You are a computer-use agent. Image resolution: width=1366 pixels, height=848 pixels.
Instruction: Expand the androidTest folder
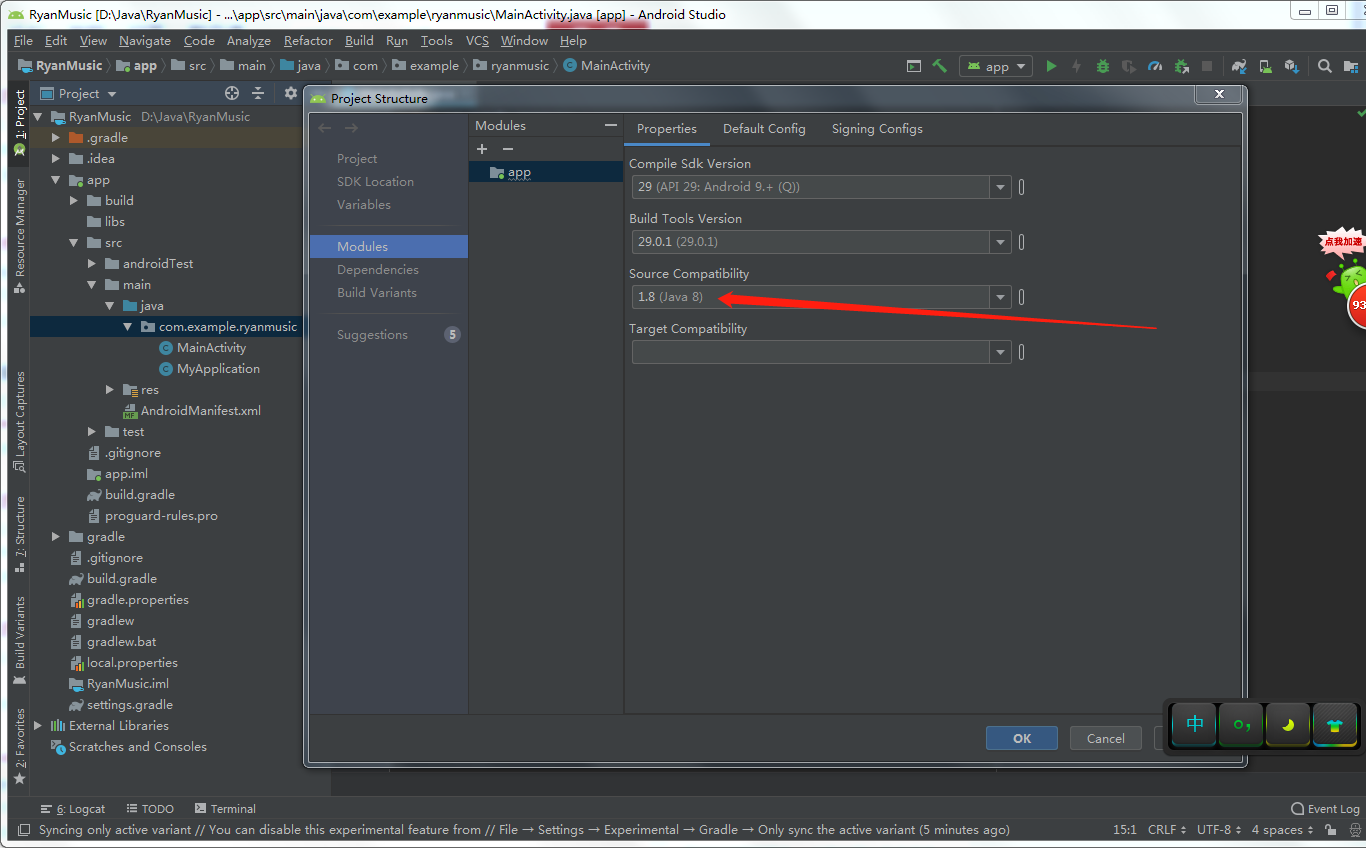click(92, 264)
